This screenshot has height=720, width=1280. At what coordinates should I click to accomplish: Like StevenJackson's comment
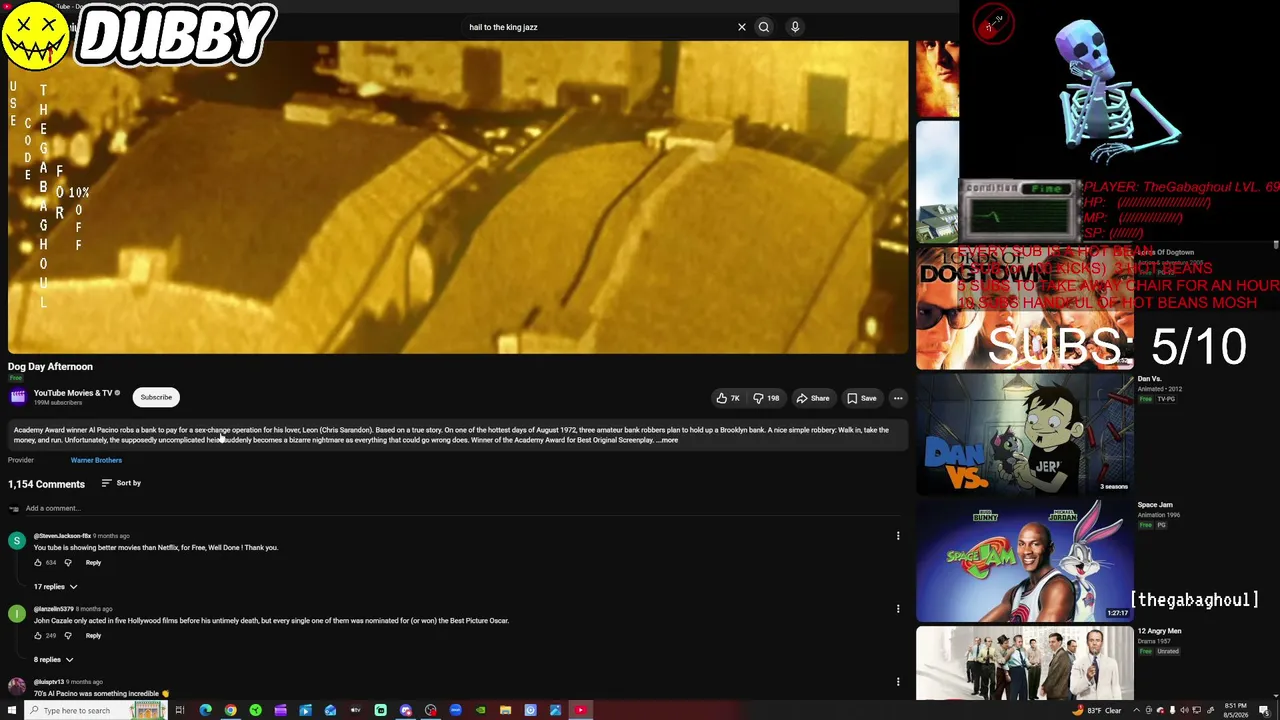(38, 563)
